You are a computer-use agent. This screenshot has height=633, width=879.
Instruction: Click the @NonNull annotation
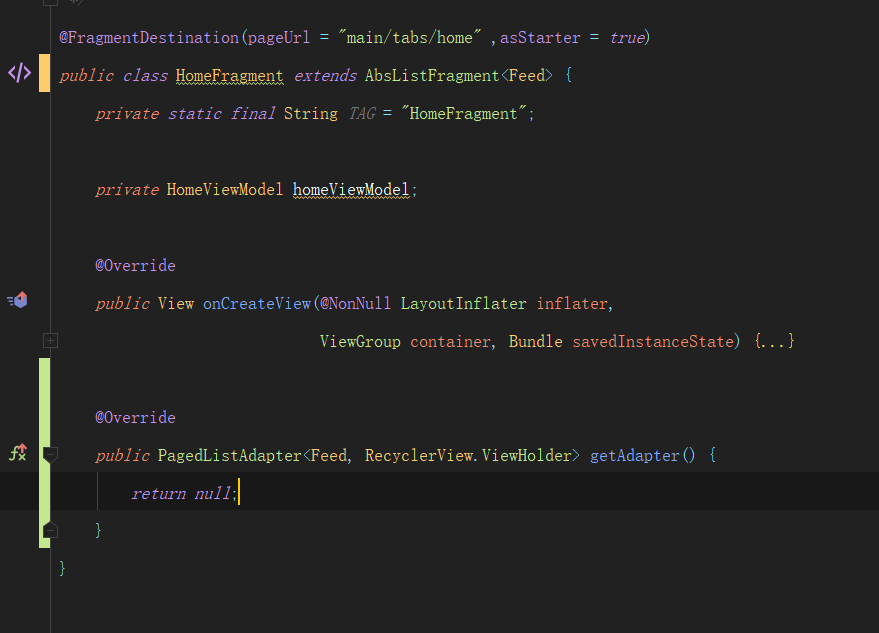tap(355, 303)
